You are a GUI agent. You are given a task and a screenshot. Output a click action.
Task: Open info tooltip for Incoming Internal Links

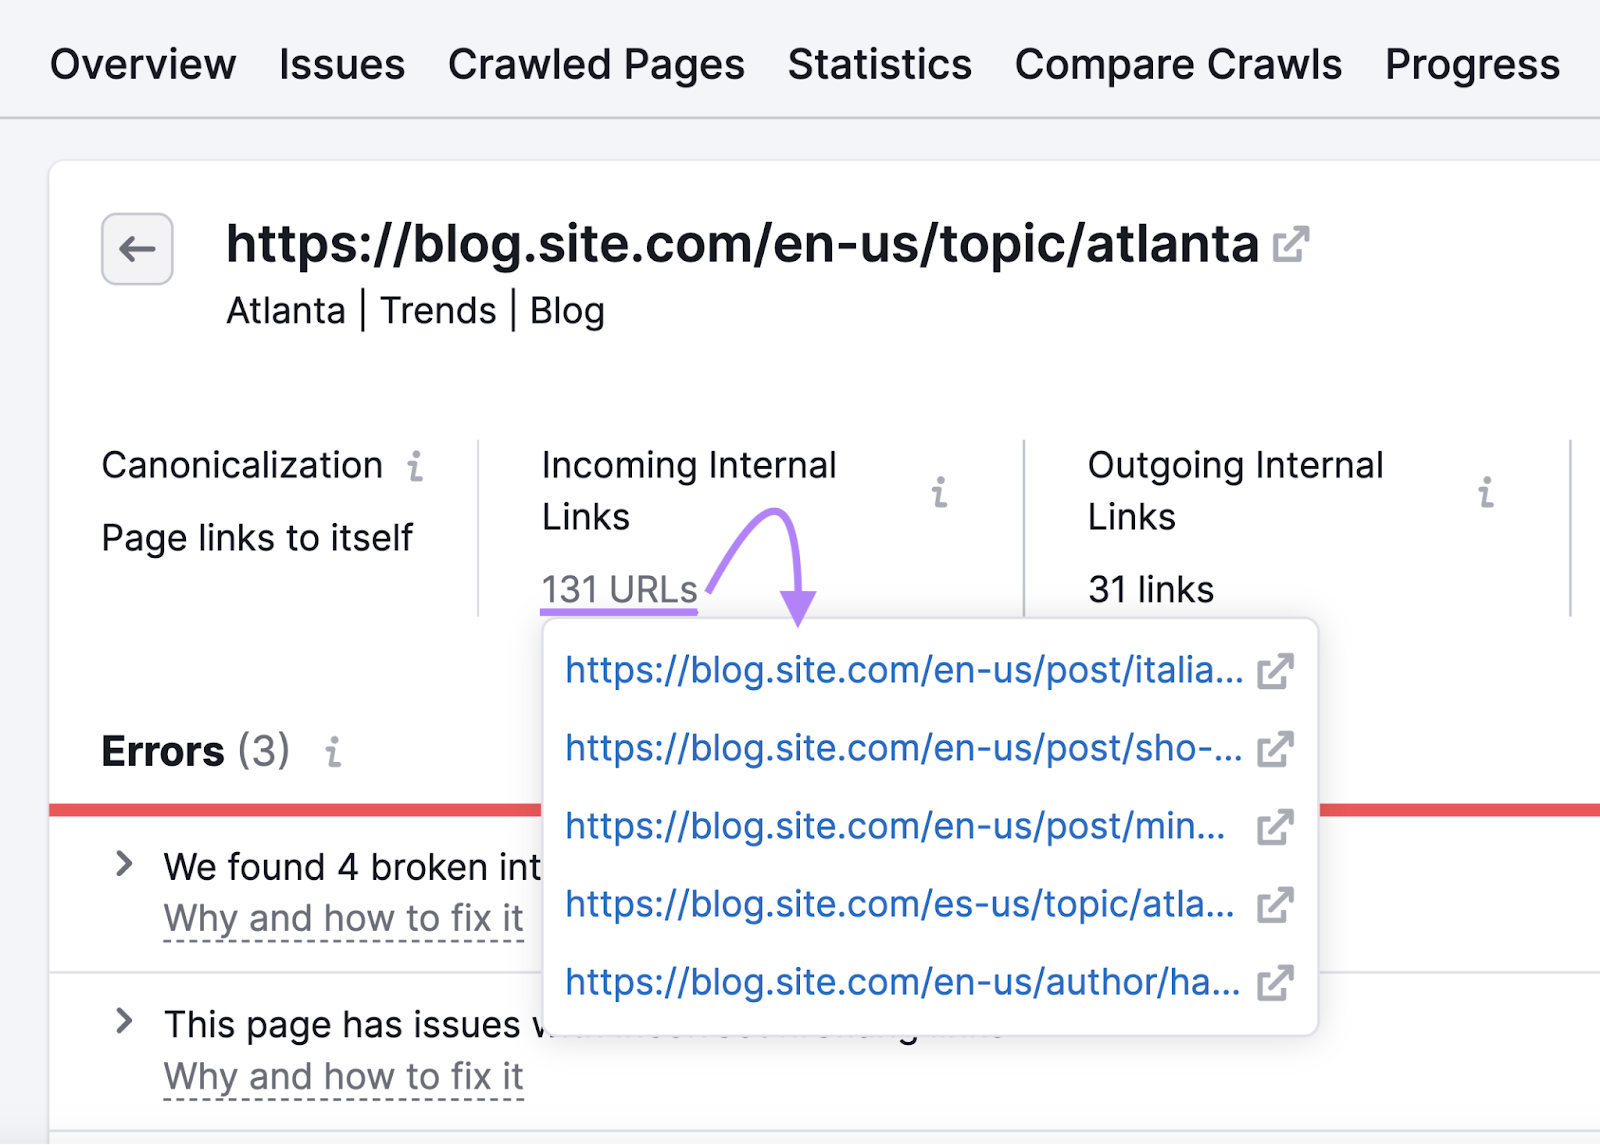(939, 492)
